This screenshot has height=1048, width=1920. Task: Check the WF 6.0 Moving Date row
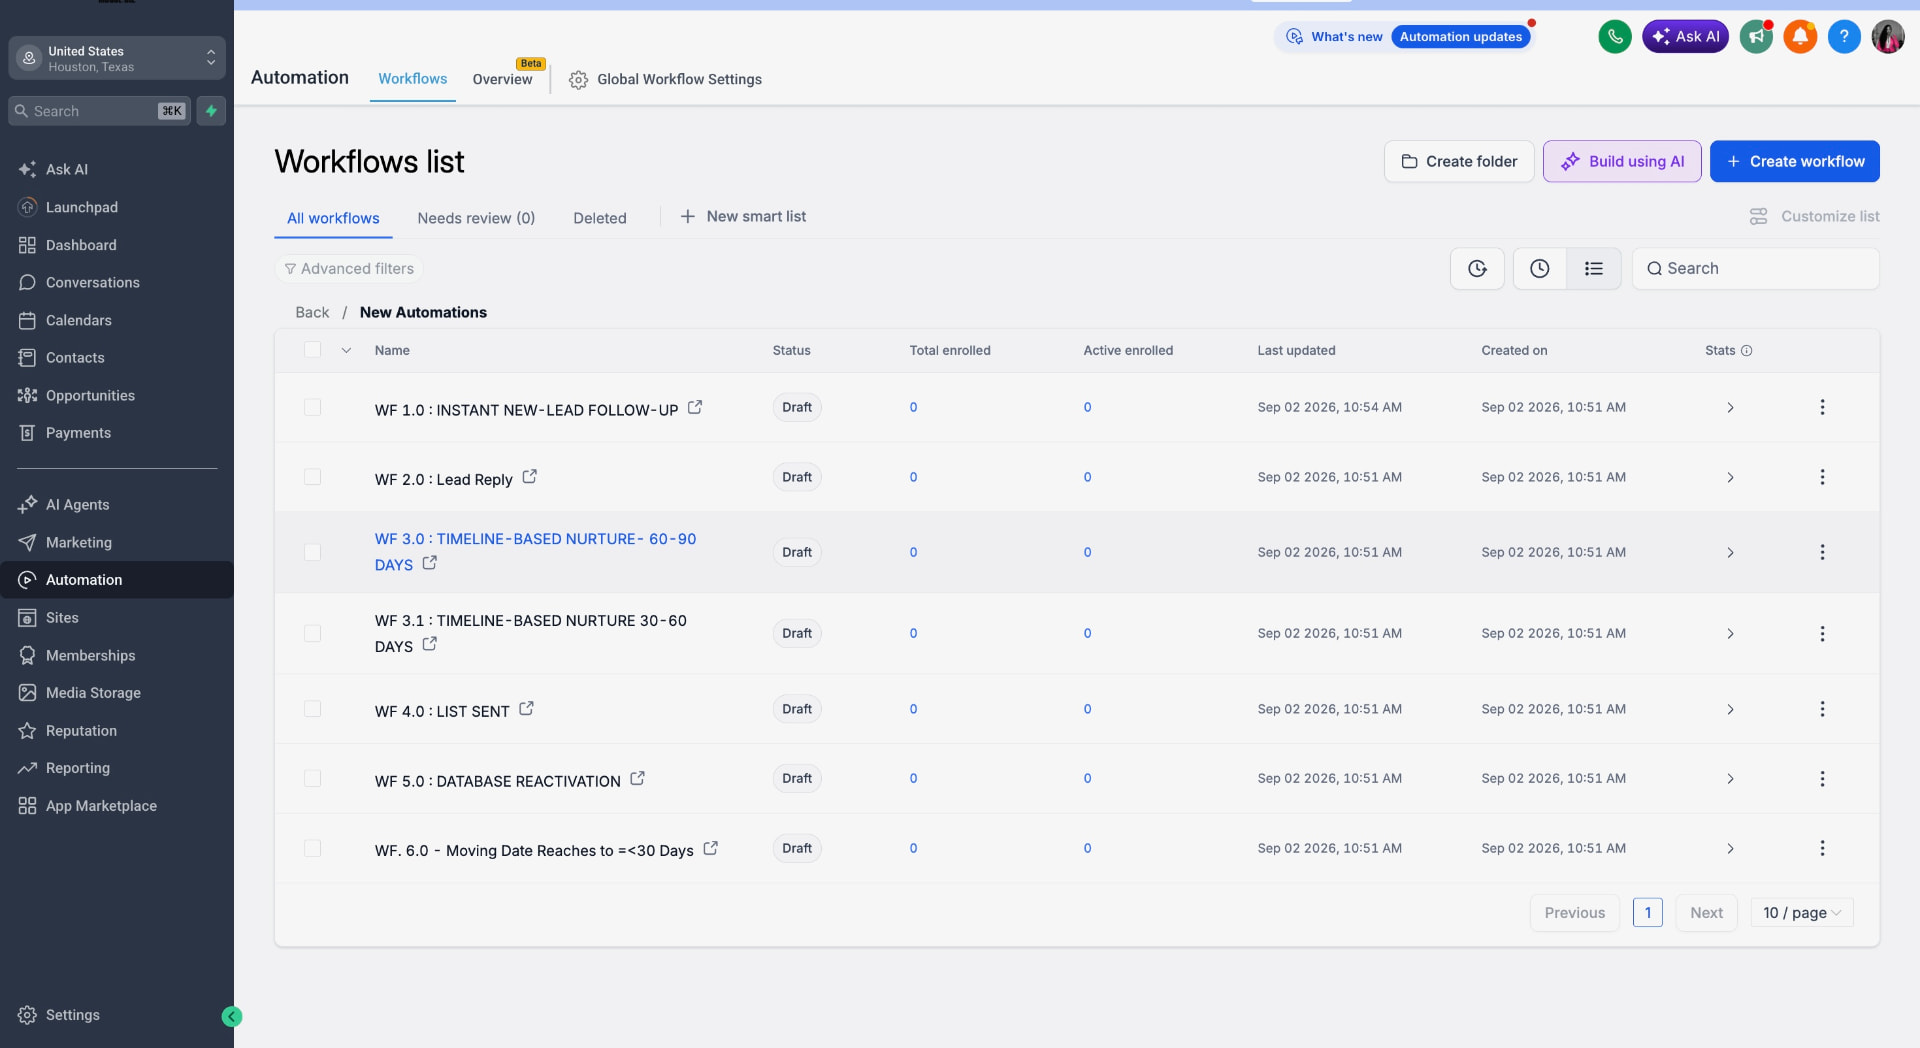click(x=313, y=848)
